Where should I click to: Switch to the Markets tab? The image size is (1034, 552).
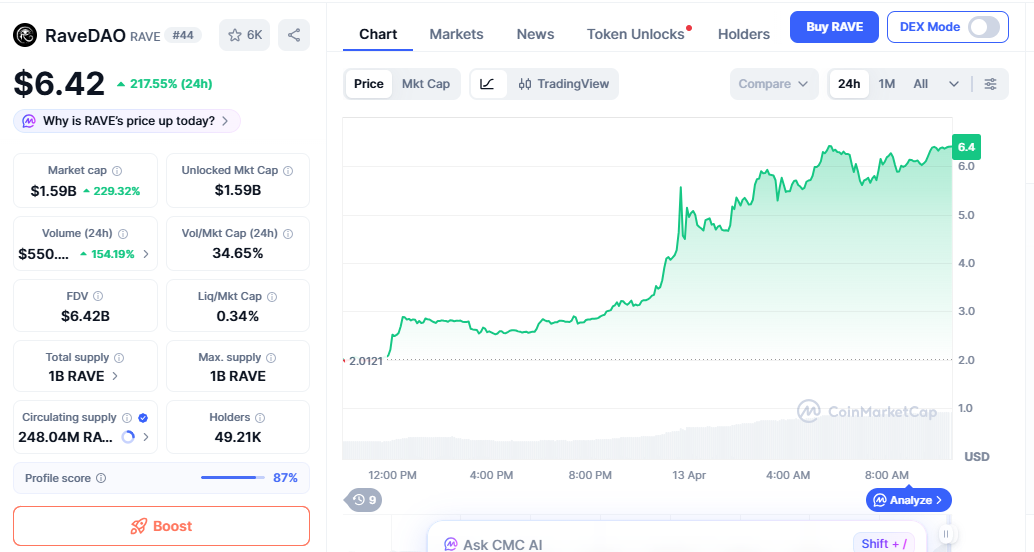coord(456,34)
